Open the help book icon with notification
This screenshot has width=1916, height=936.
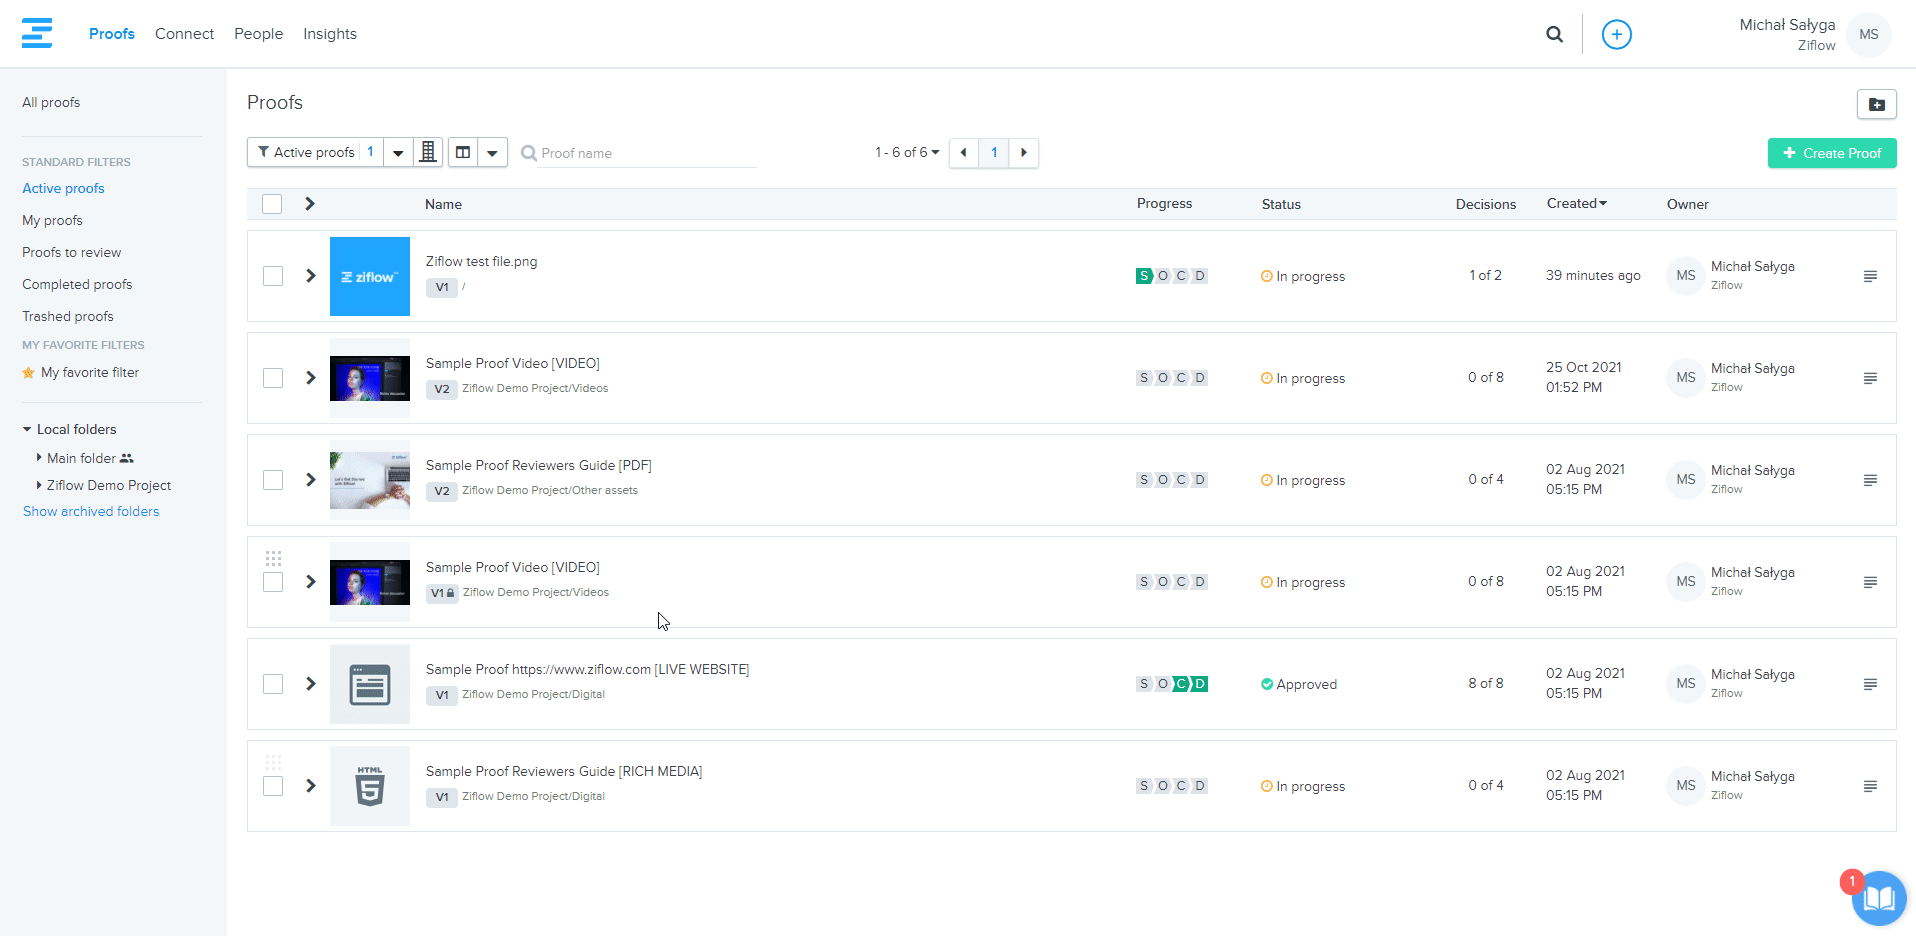[1878, 897]
